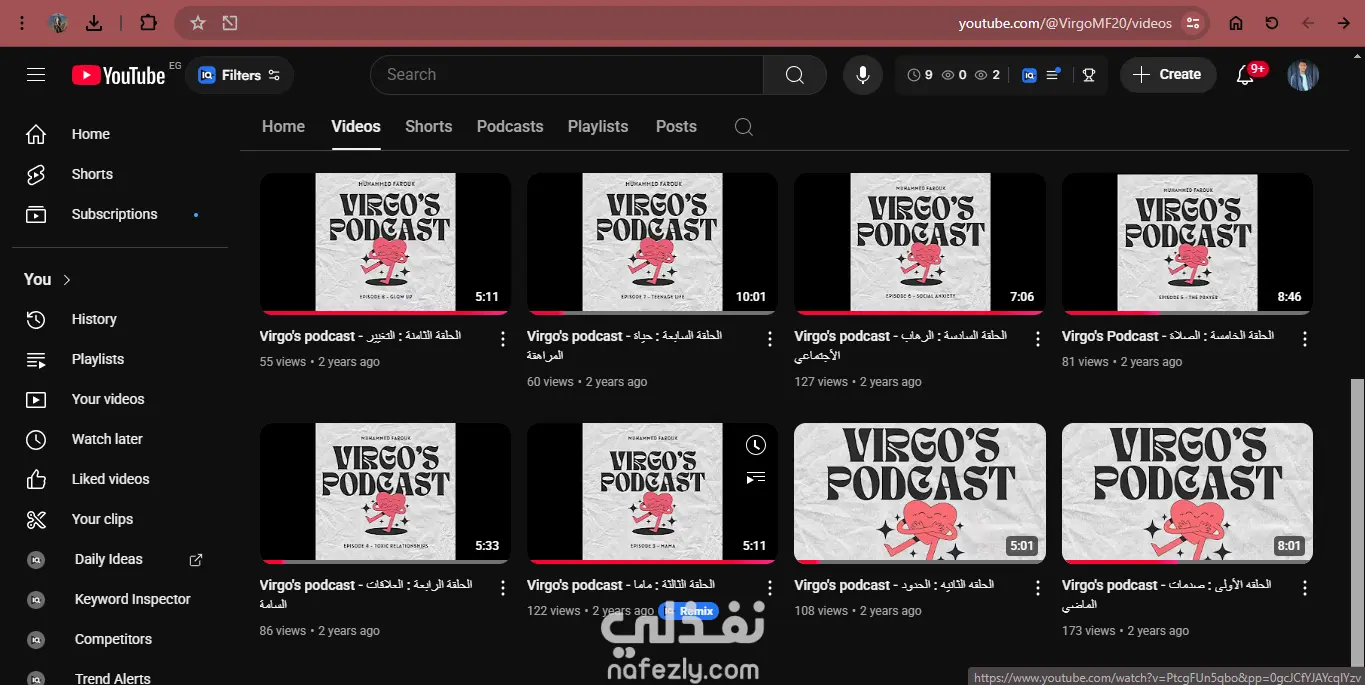1365x685 pixels.
Task: Click the search magnifier button
Action: [795, 75]
